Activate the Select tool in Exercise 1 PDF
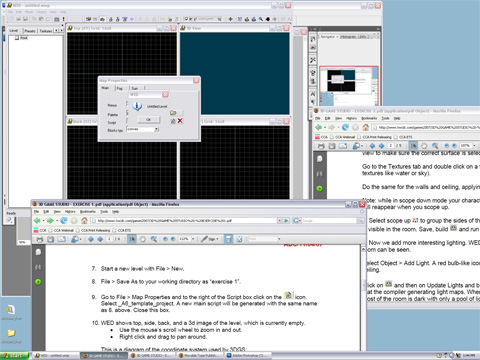The image size is (480, 360). click(132, 239)
